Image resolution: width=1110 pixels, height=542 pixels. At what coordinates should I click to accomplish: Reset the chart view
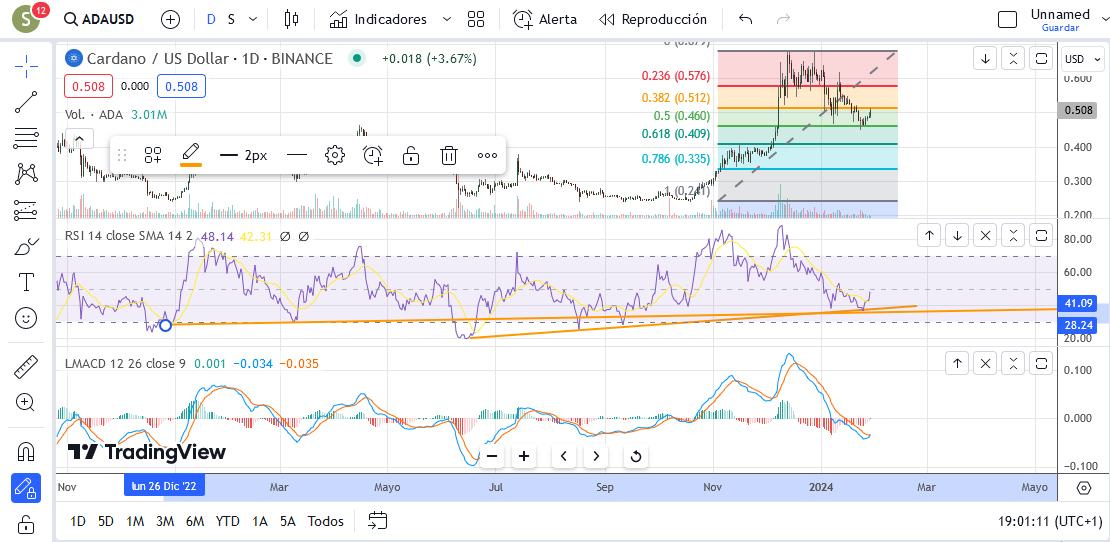pyautogui.click(x=636, y=456)
